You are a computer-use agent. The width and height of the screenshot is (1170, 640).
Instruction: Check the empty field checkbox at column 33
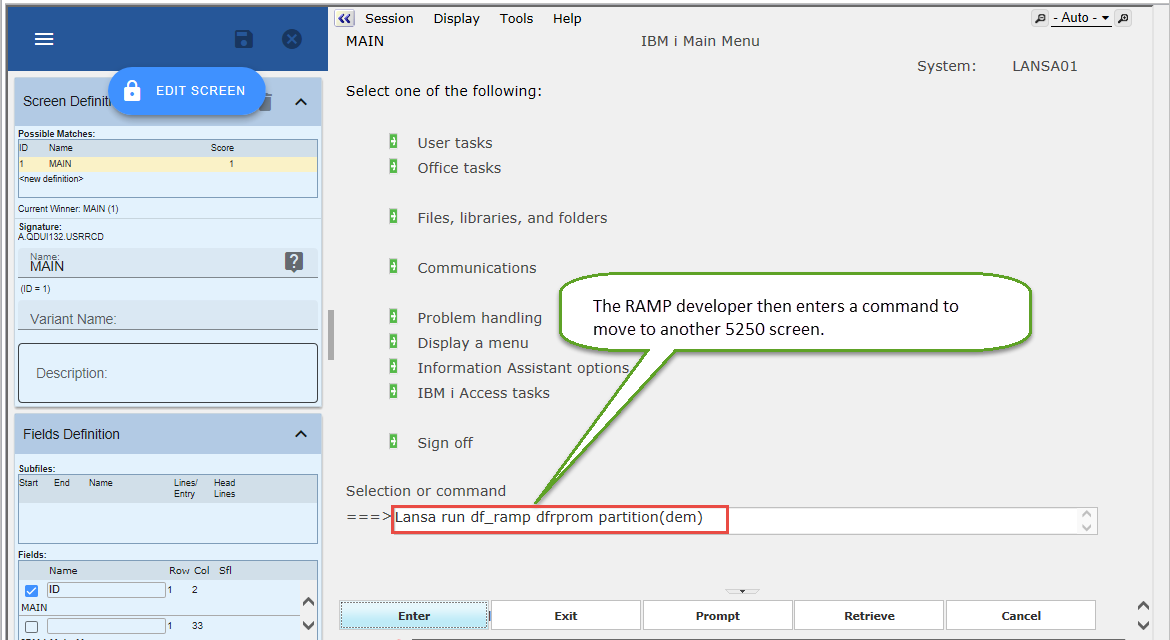[x=31, y=627]
